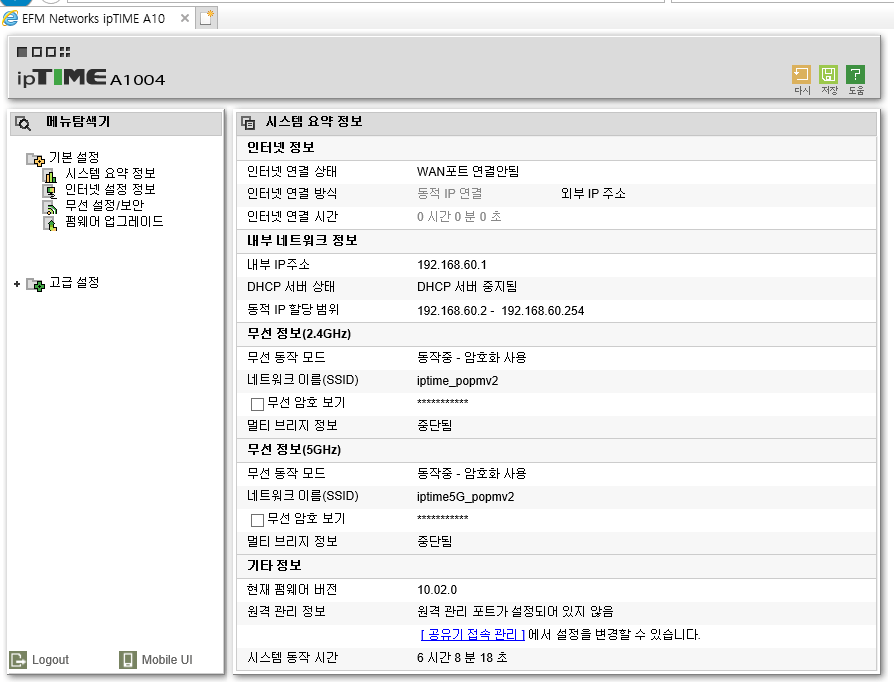Click the 메뉴탐색기 magnifier icon

click(23, 123)
